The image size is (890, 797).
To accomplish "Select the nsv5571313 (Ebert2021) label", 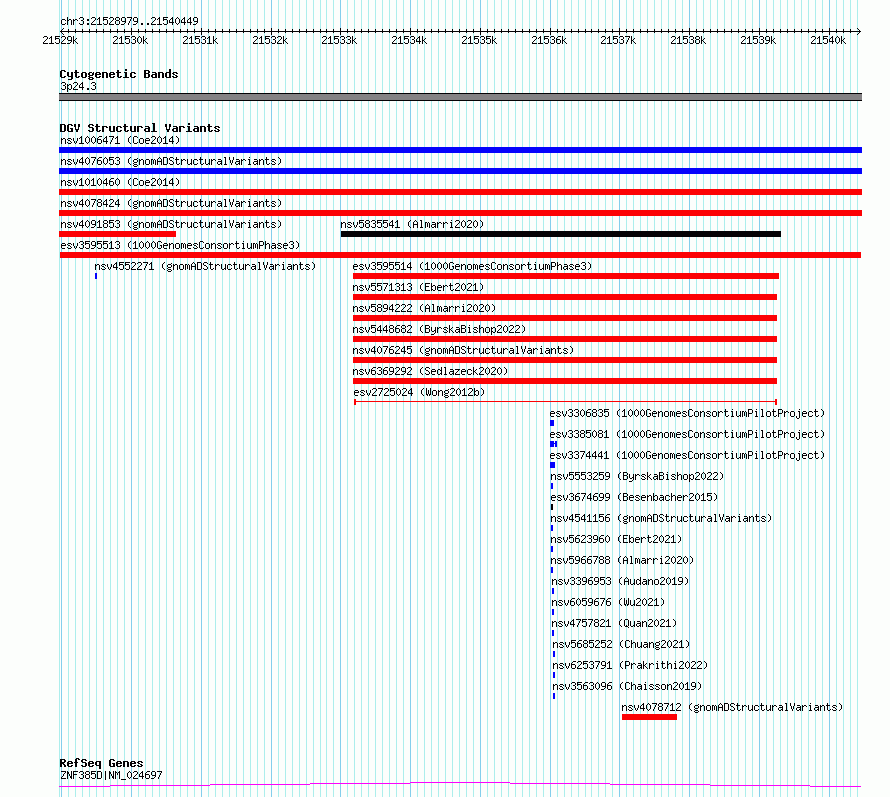I will [x=418, y=287].
